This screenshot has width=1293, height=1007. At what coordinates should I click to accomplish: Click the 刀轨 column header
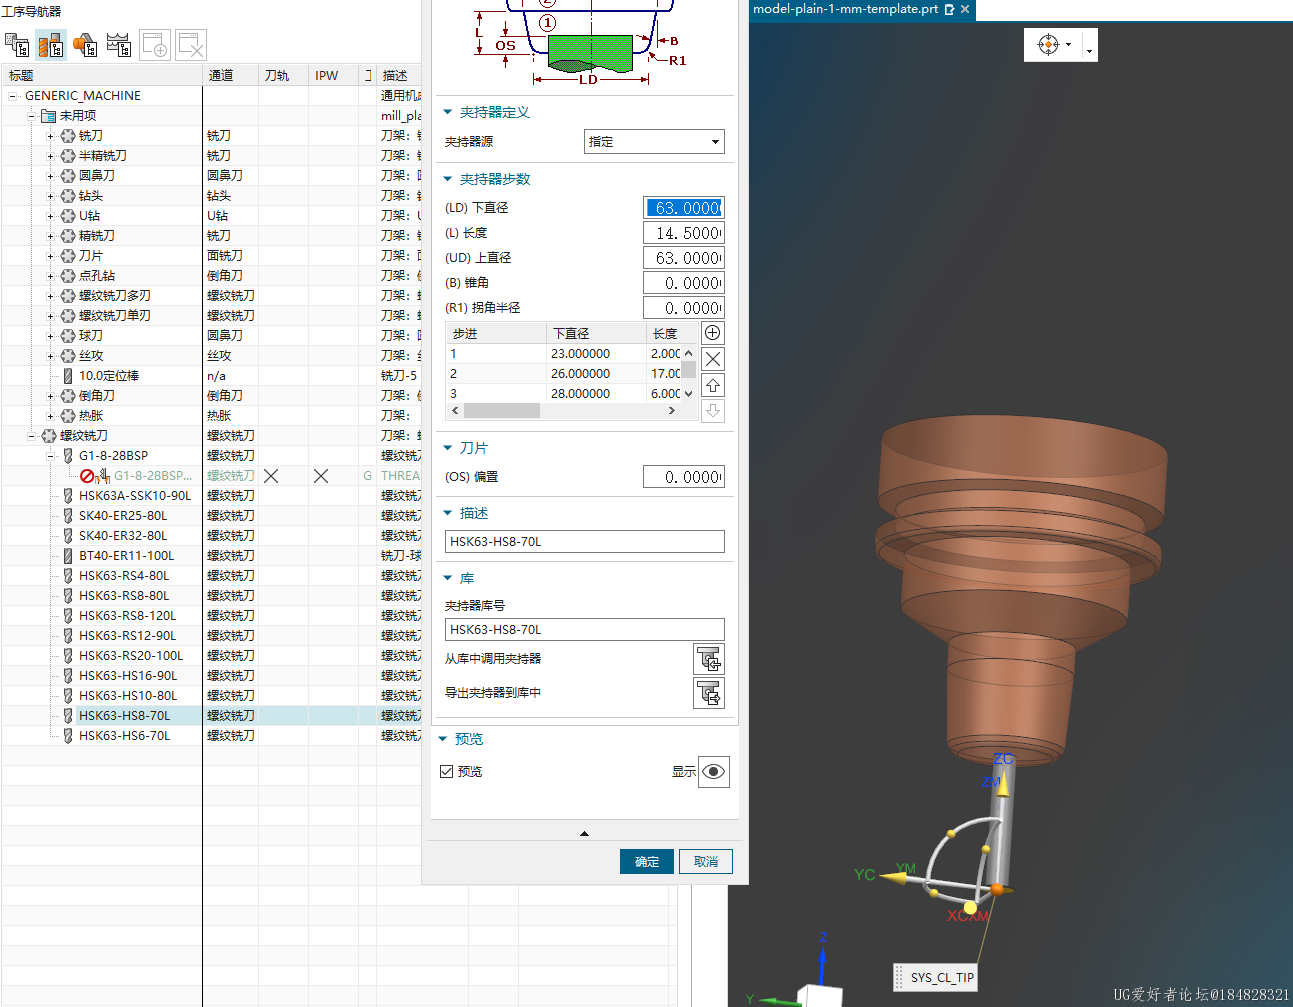[x=284, y=75]
